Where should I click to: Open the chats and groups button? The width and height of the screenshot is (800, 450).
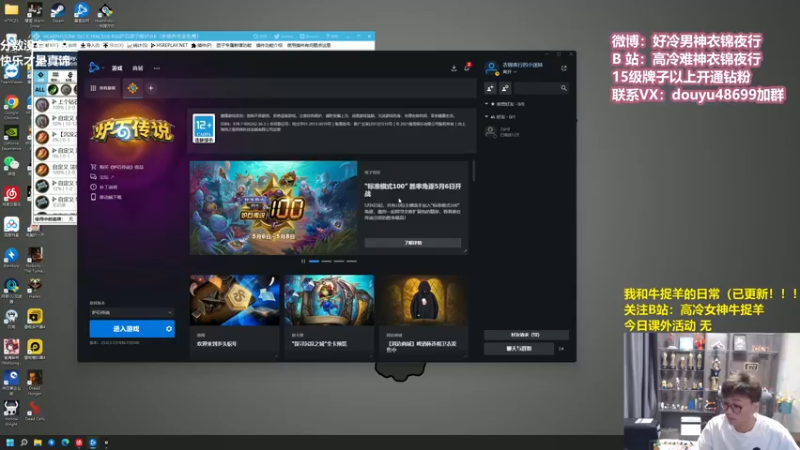click(519, 348)
